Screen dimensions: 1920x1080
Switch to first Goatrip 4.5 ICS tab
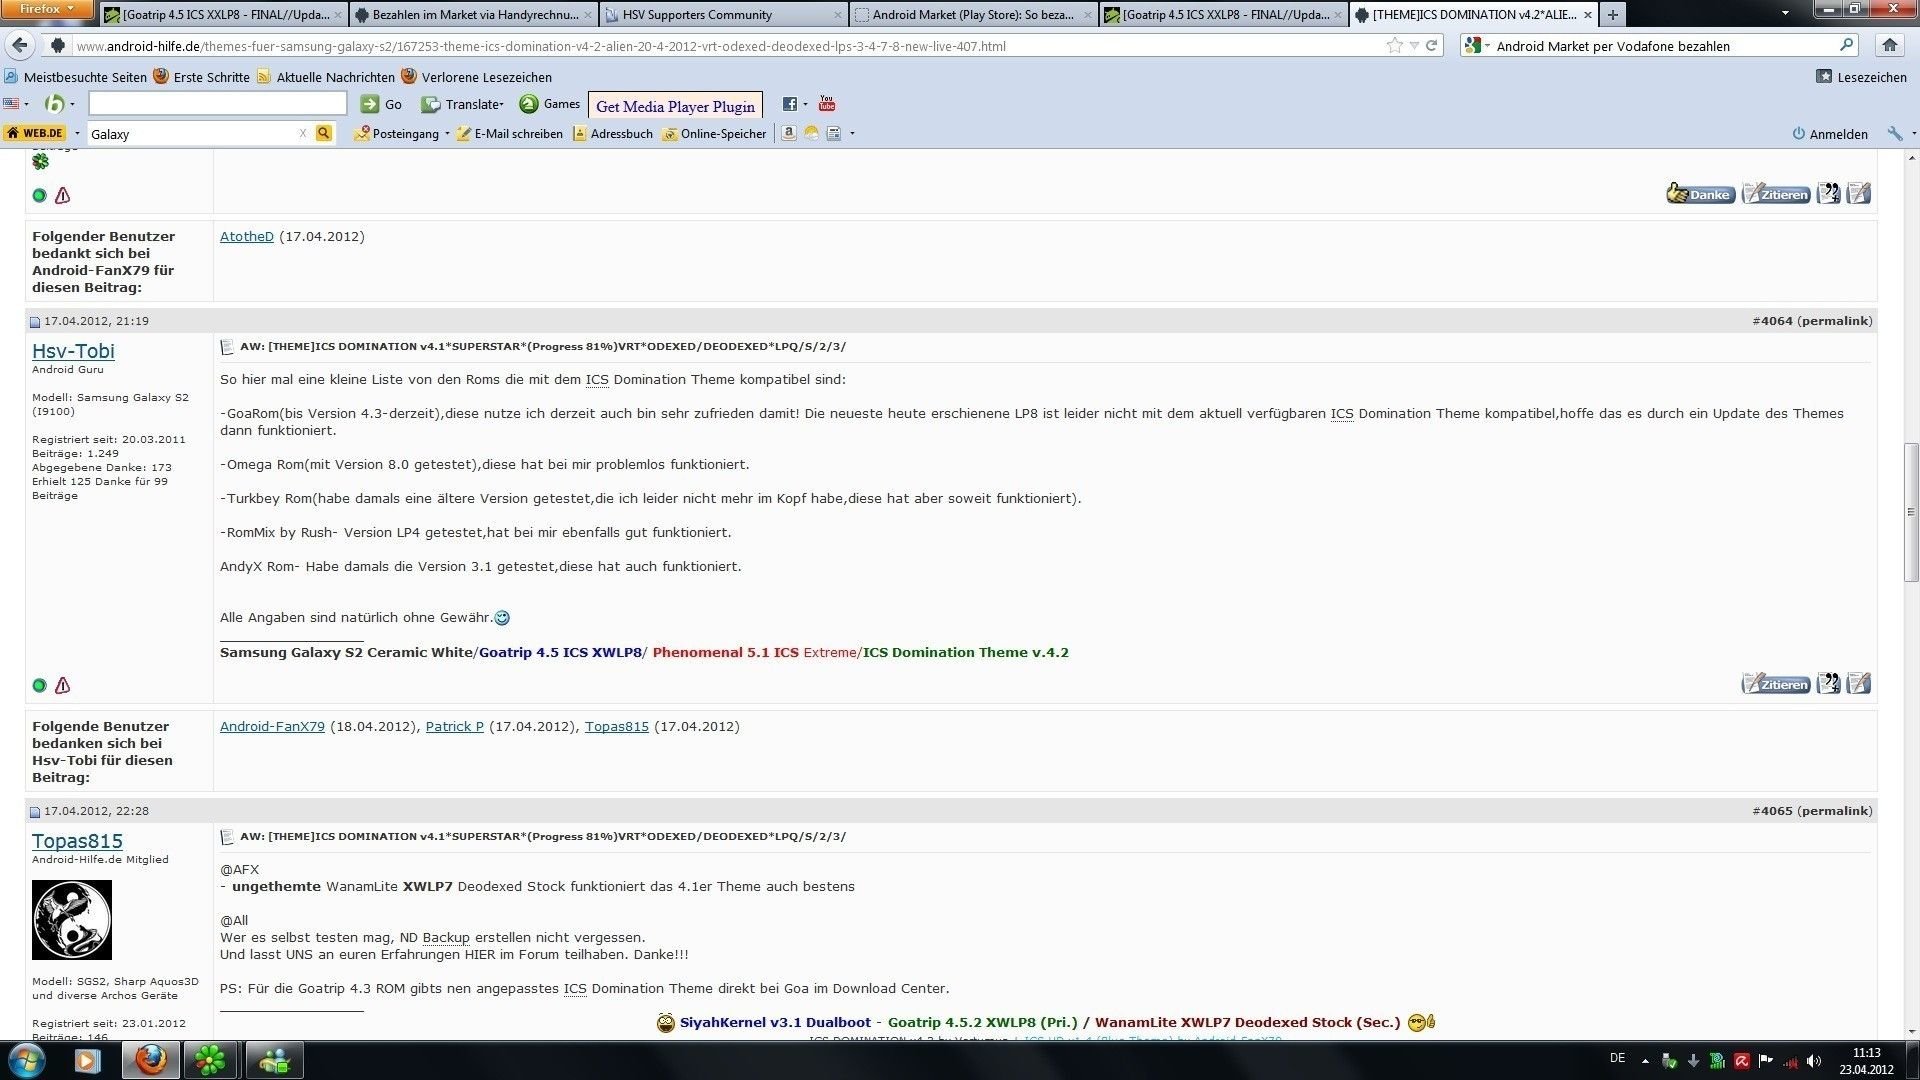pos(223,15)
